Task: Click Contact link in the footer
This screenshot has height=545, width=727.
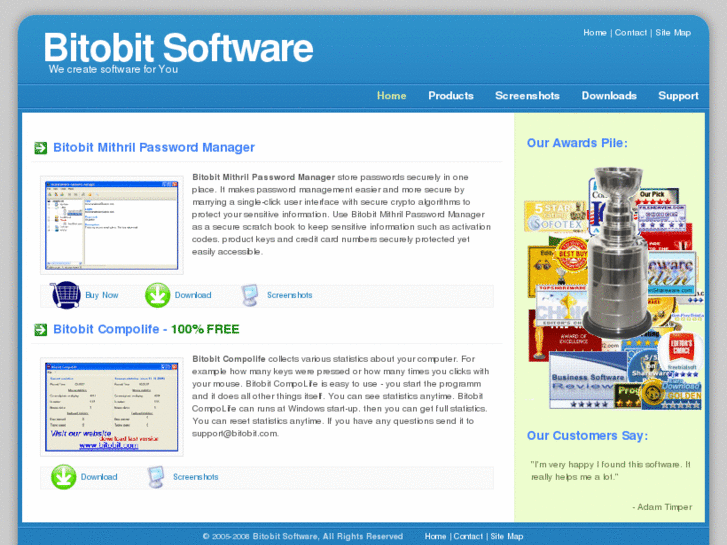Action: [468, 536]
